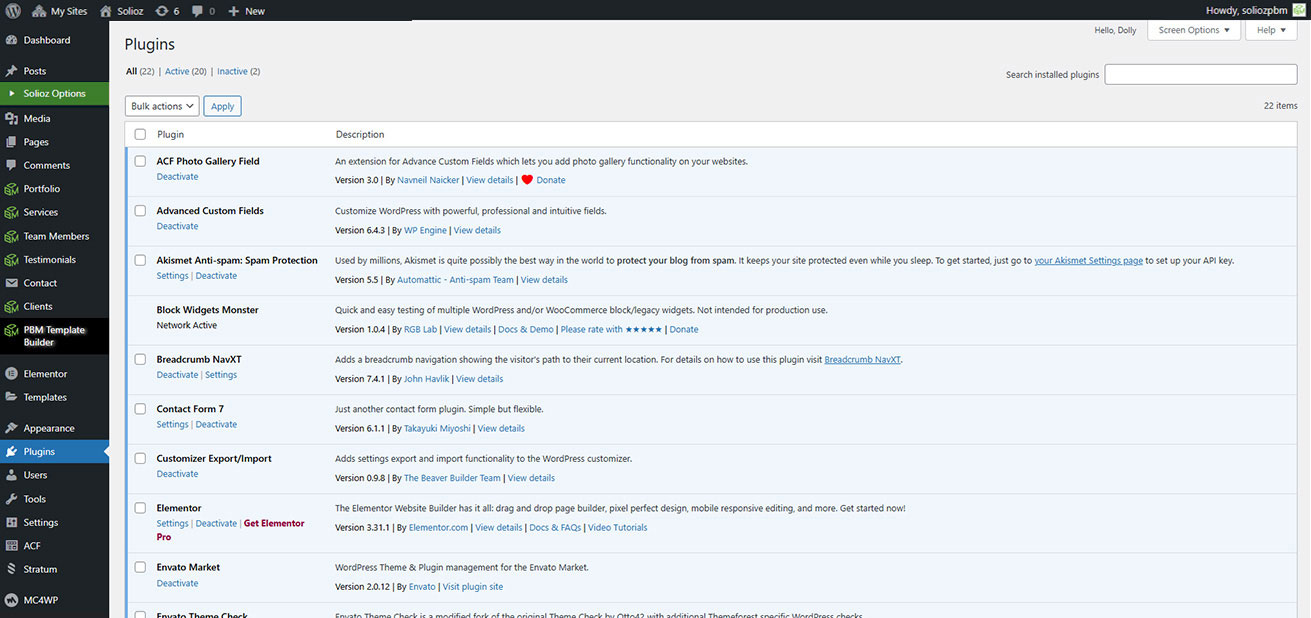Open the updates icon showing 6
The image size is (1311, 618).
coord(161,11)
